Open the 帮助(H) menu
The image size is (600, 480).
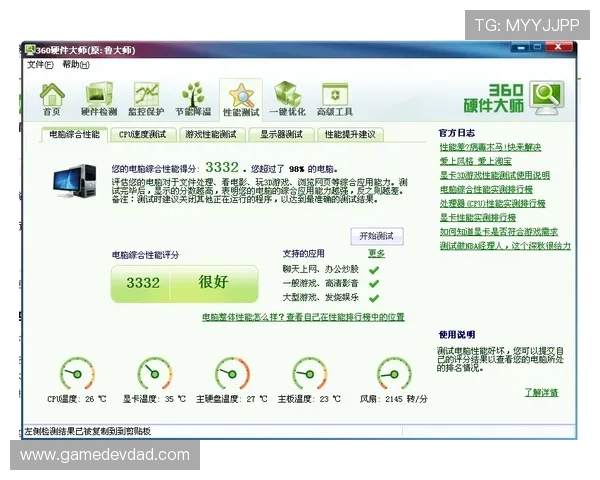pos(76,65)
